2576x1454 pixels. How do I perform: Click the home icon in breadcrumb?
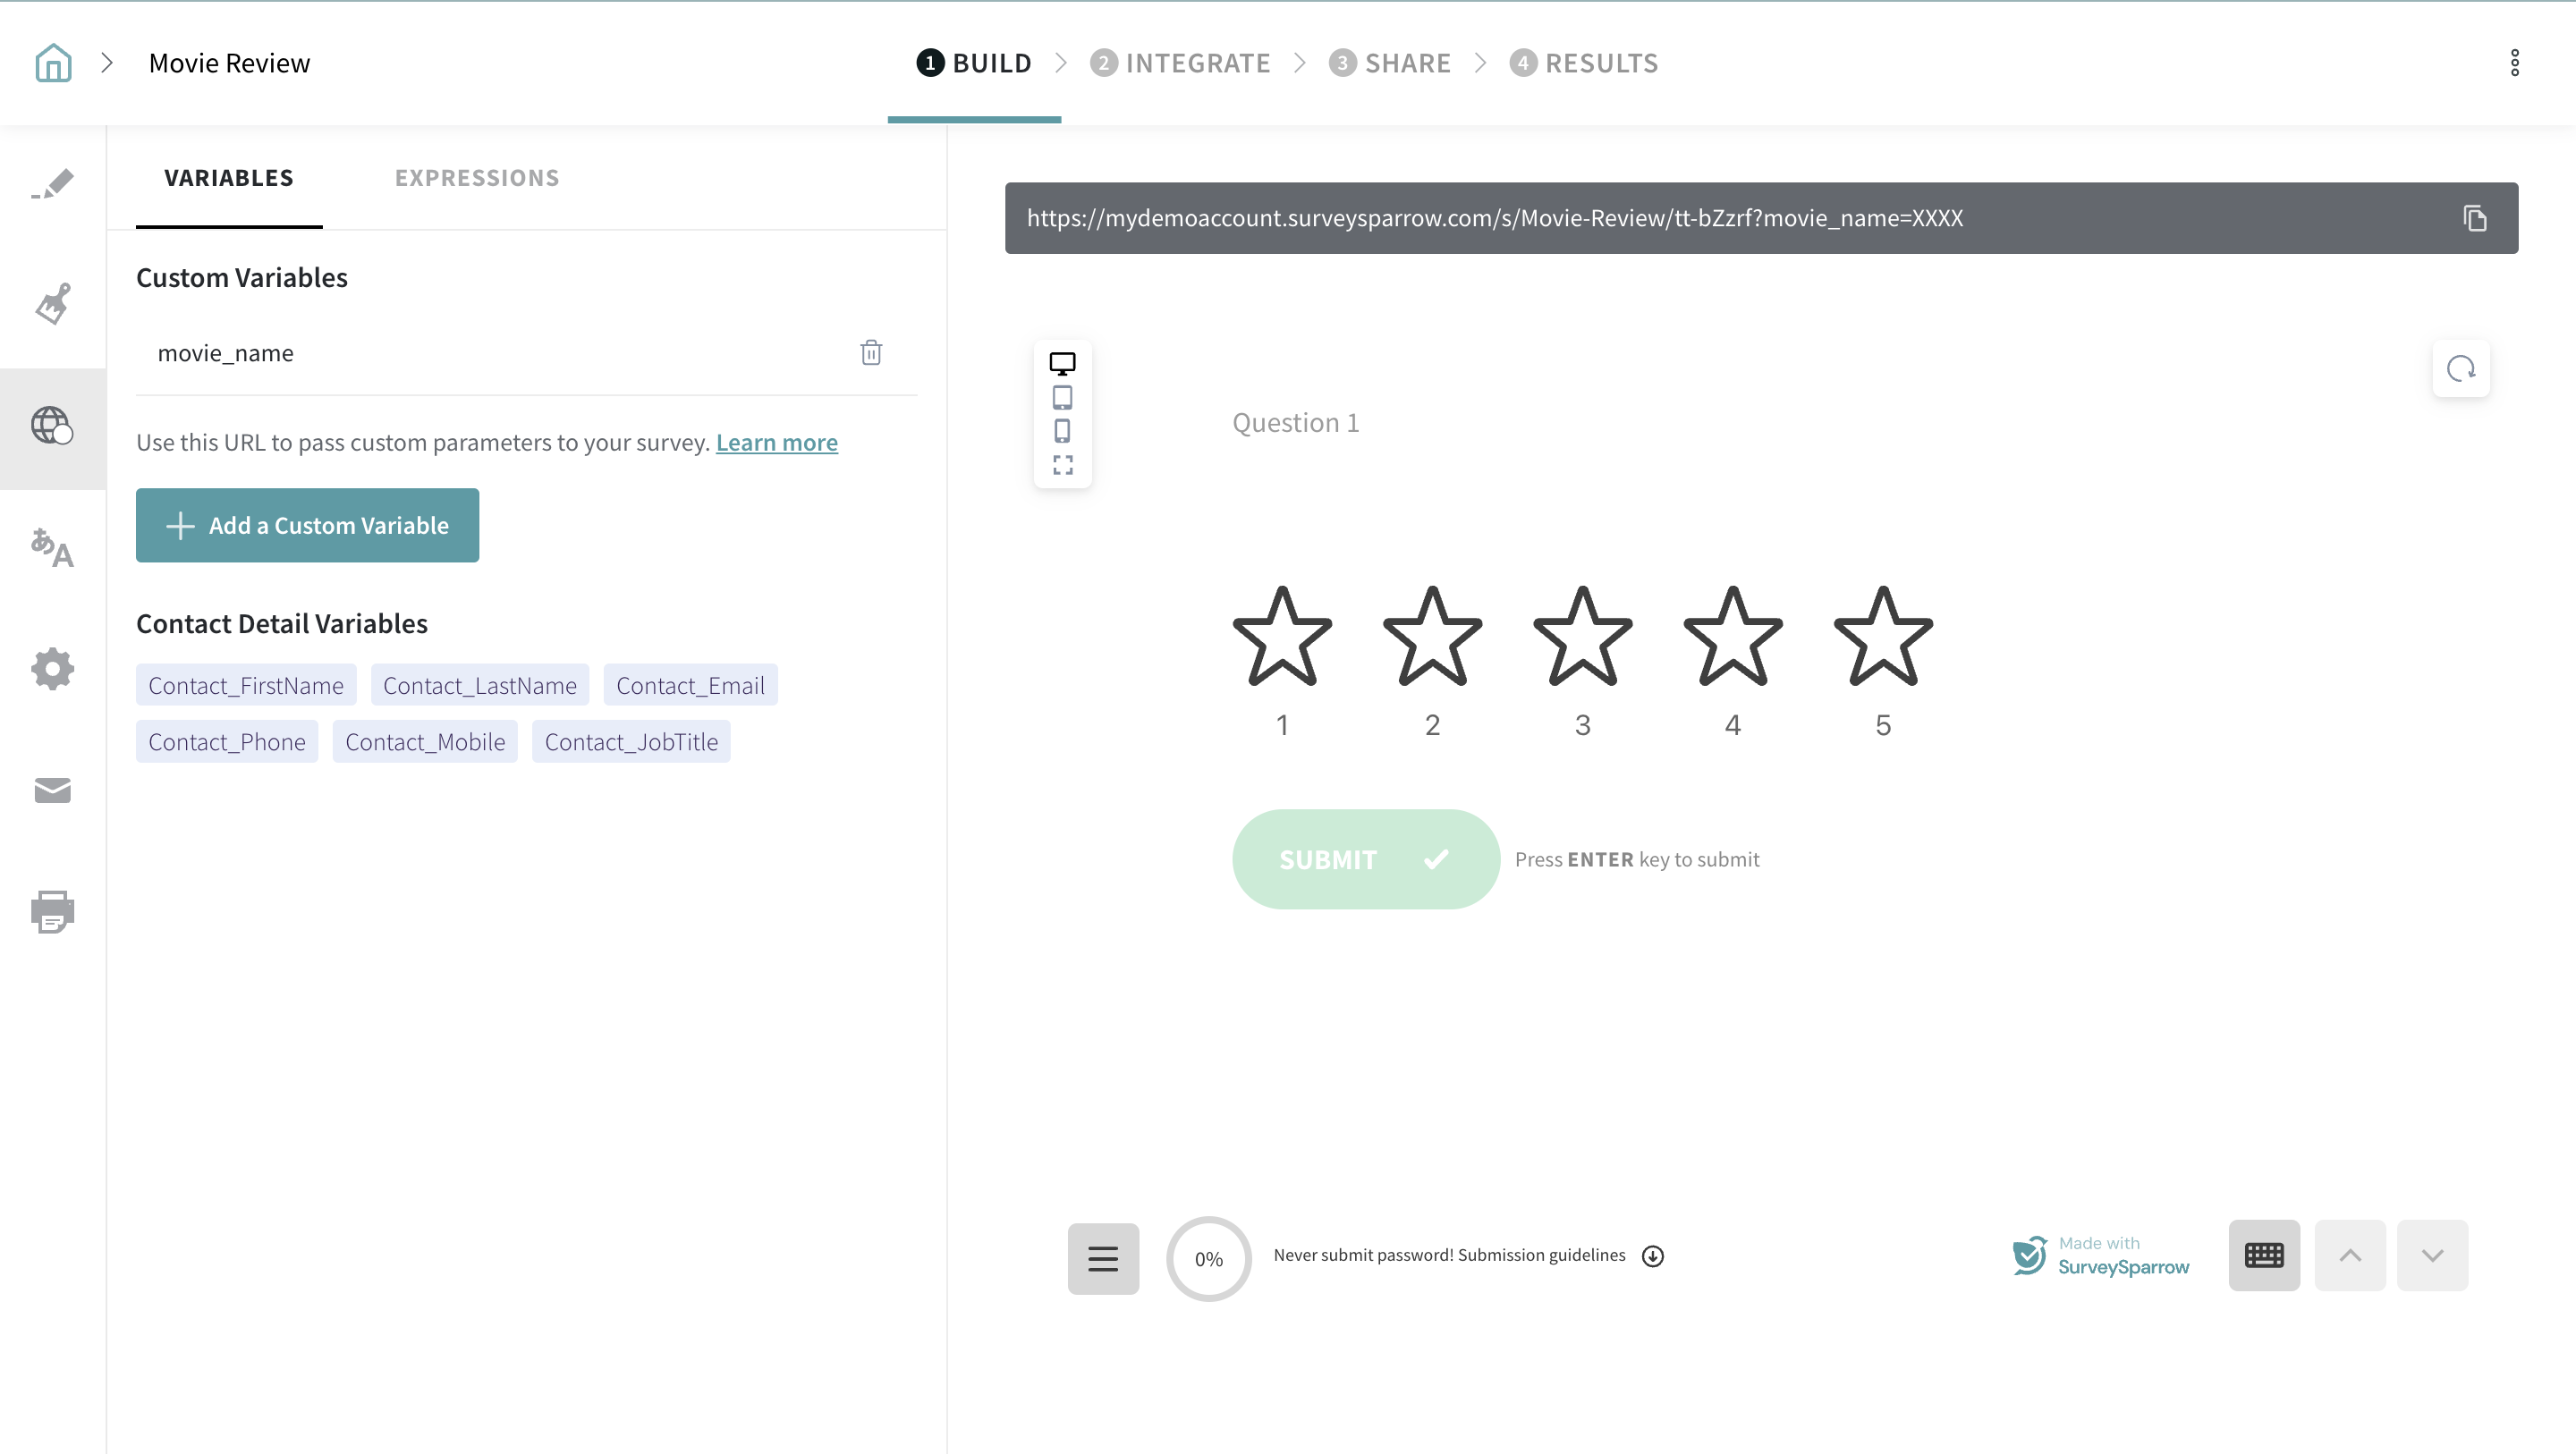tap(53, 63)
